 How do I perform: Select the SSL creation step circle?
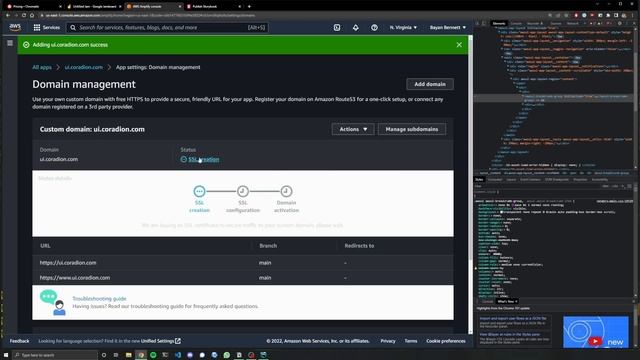(199, 191)
